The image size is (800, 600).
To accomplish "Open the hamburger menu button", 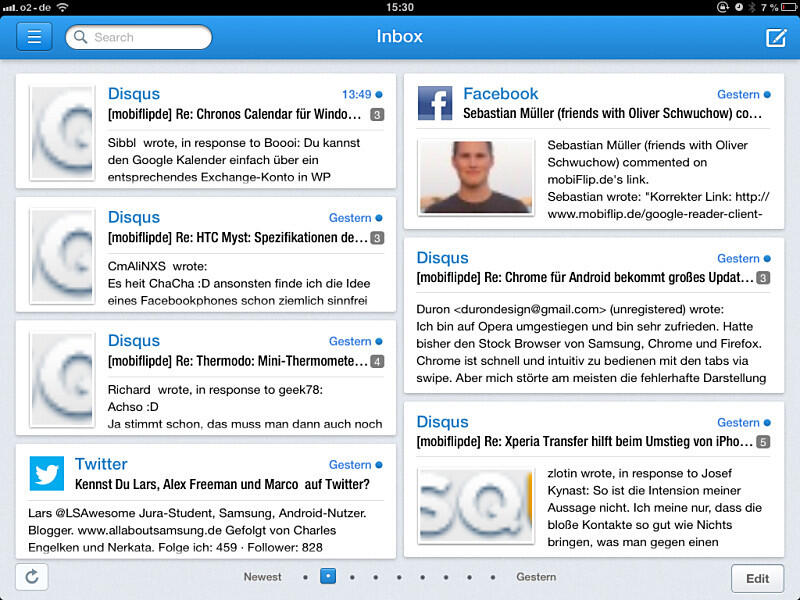I will pyautogui.click(x=34, y=37).
